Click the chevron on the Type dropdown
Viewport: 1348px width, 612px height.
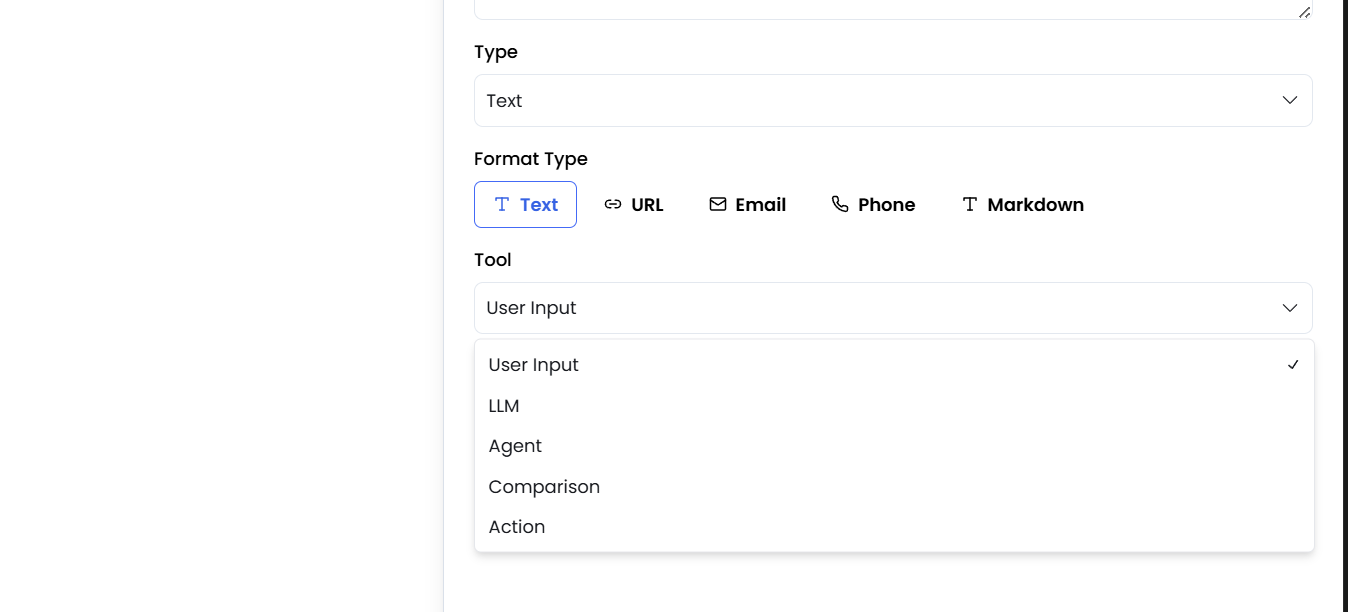pos(1289,100)
